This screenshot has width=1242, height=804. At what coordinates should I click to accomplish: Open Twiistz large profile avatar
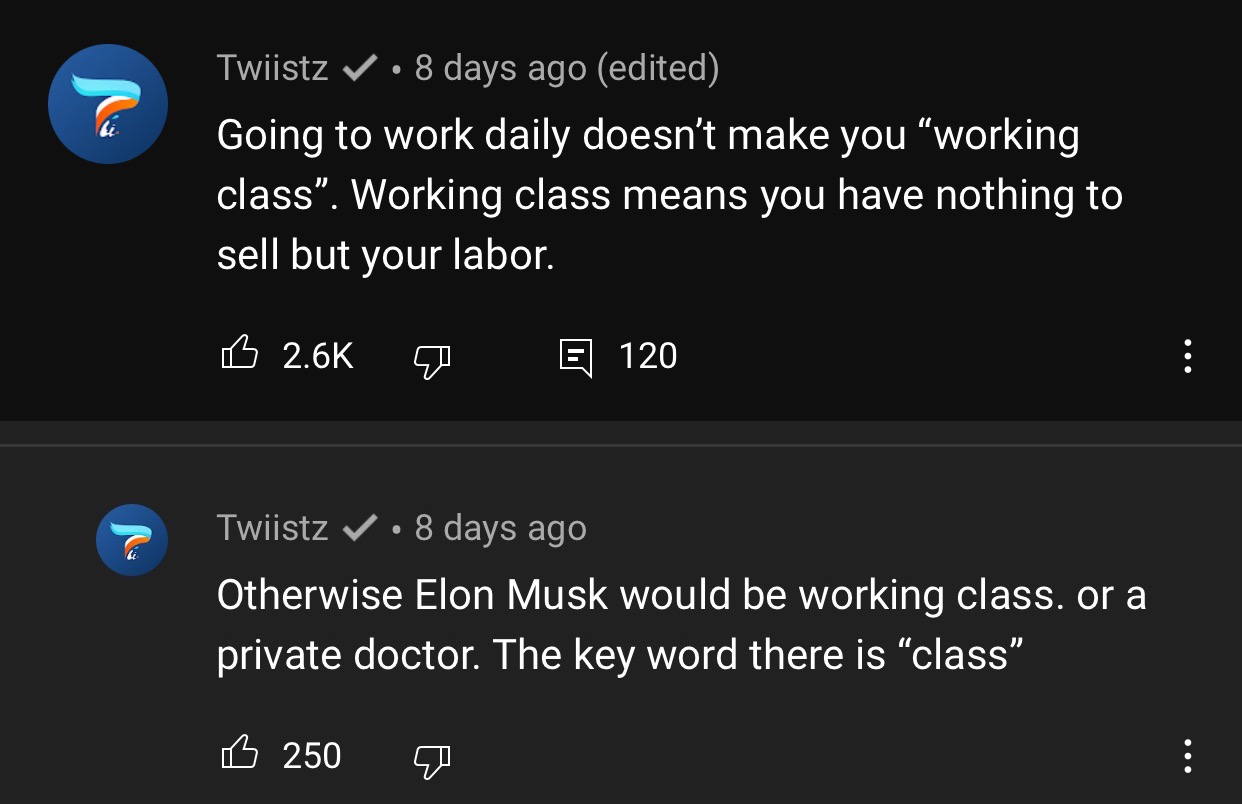pyautogui.click(x=108, y=104)
